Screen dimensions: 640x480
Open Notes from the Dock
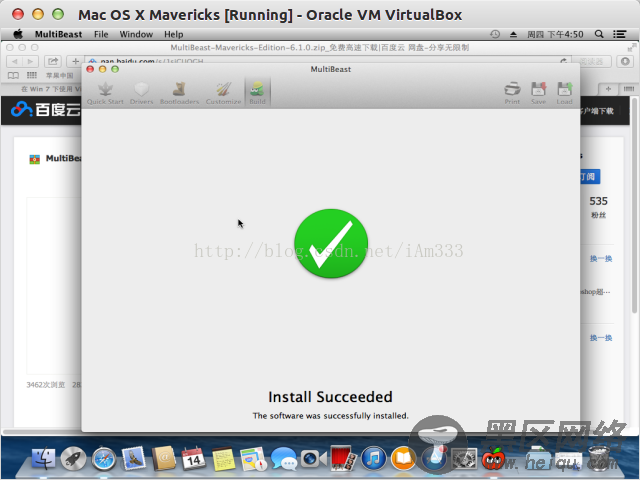click(x=224, y=458)
